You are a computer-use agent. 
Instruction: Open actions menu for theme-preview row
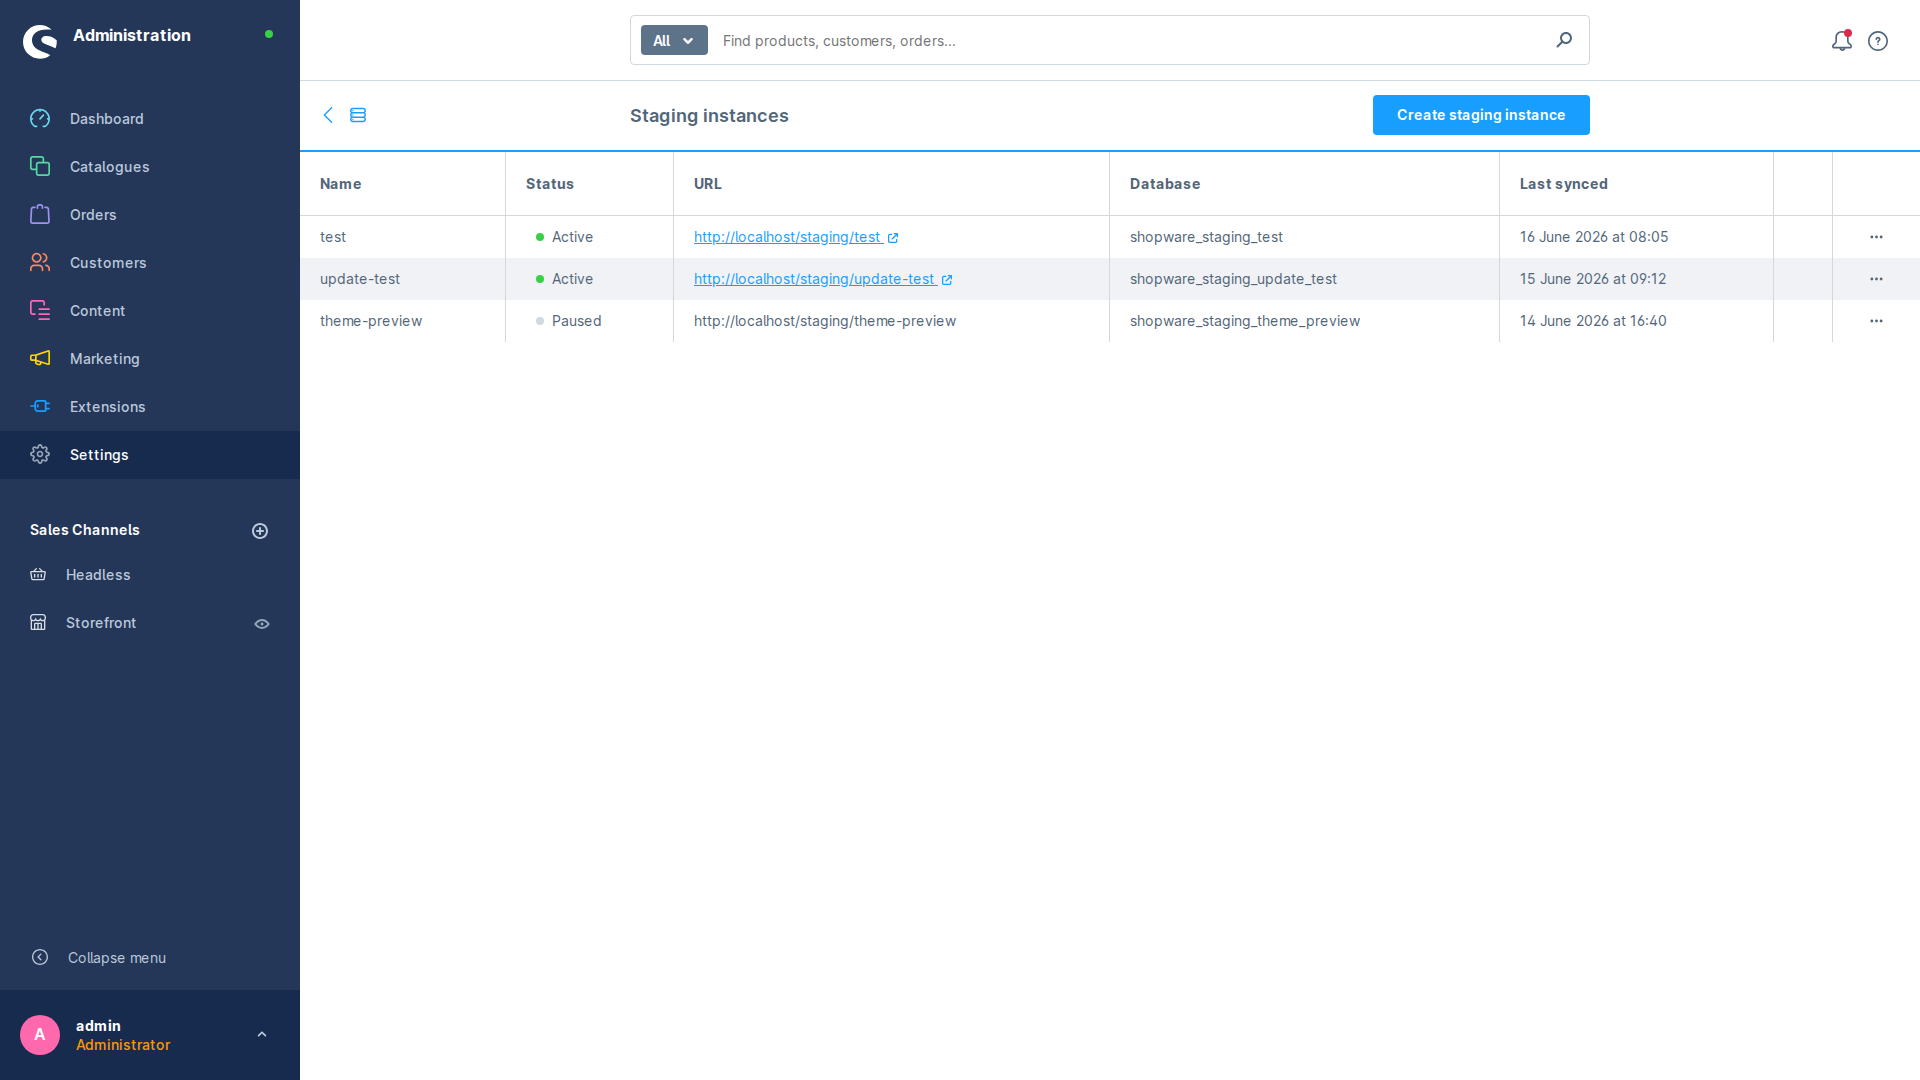tap(1876, 321)
